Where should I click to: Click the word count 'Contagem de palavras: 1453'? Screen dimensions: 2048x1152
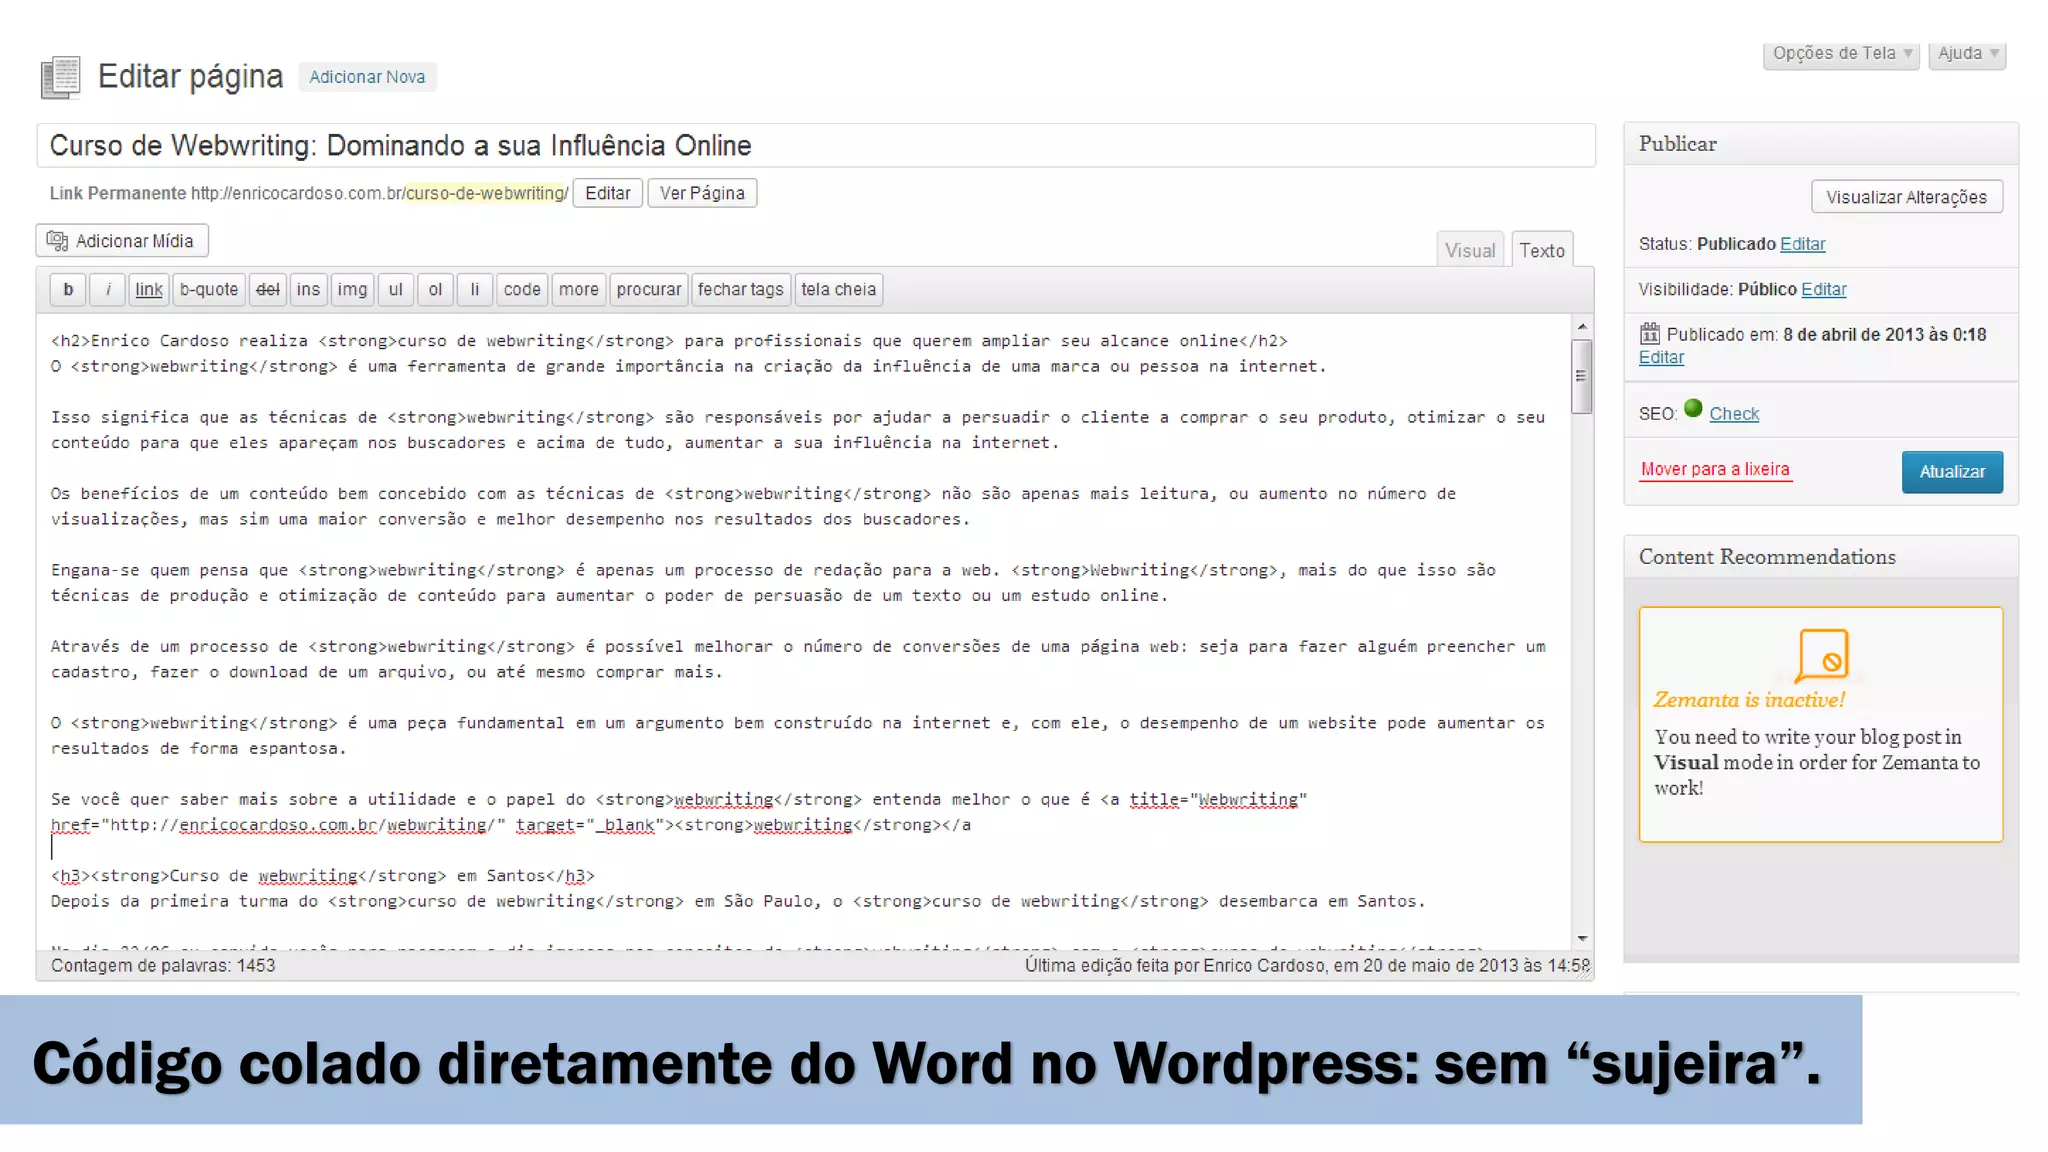(x=163, y=966)
